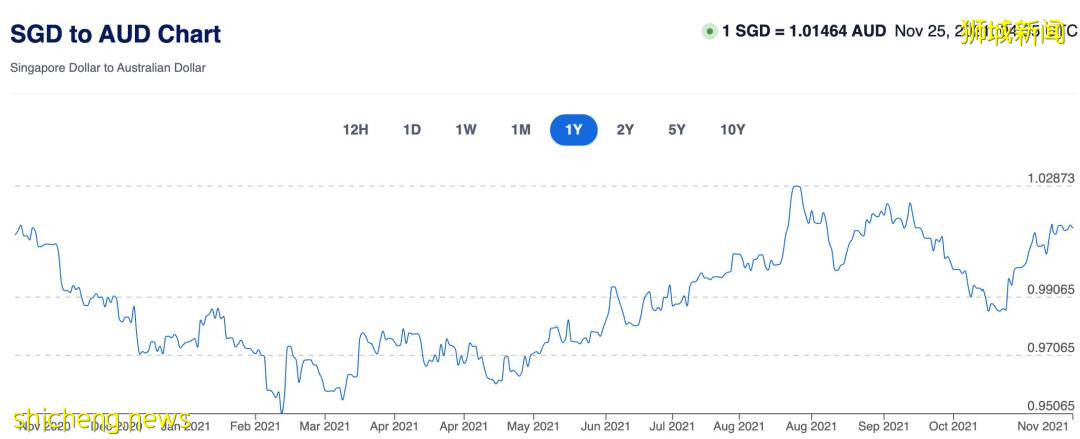Choose the 1W time range
1080x439 pixels.
click(x=466, y=129)
